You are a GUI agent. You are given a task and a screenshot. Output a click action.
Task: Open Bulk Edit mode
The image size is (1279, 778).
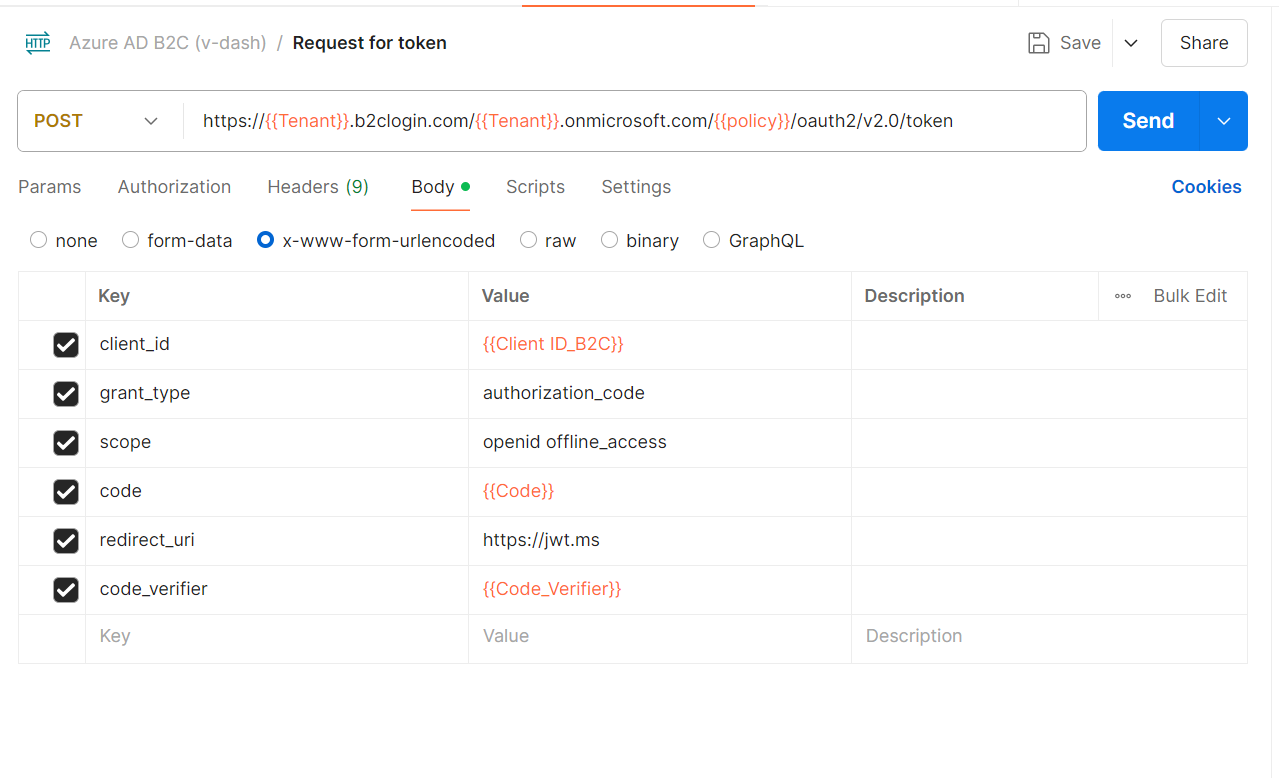pyautogui.click(x=1190, y=296)
